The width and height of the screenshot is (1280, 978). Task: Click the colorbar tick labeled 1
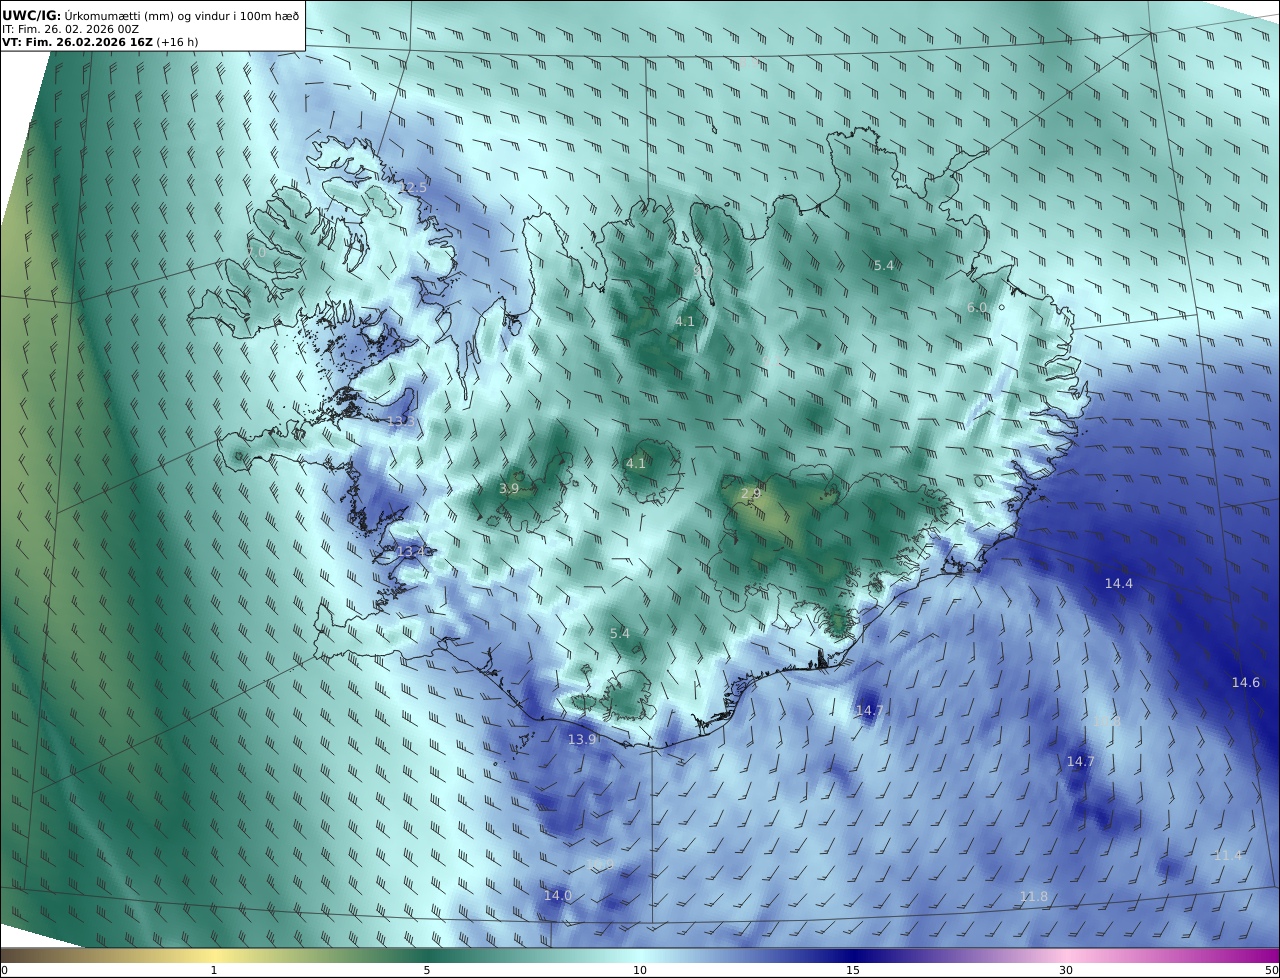coord(213,970)
